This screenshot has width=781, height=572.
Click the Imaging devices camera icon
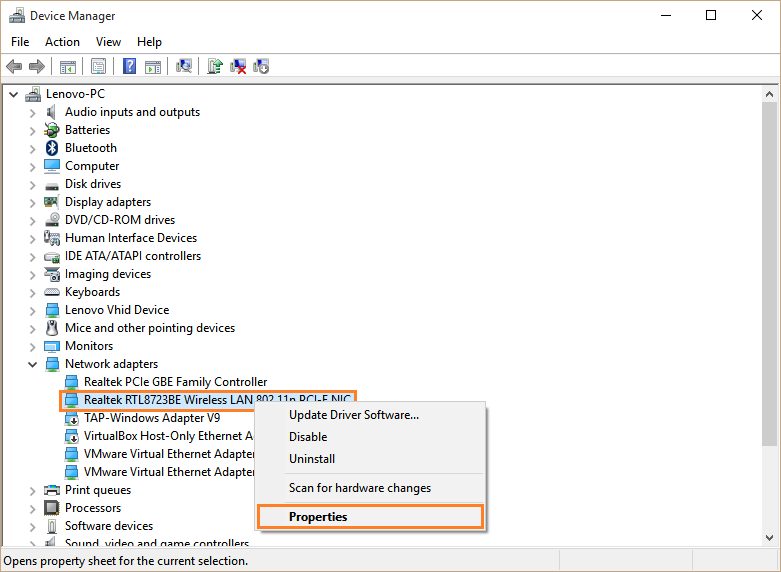click(x=52, y=274)
